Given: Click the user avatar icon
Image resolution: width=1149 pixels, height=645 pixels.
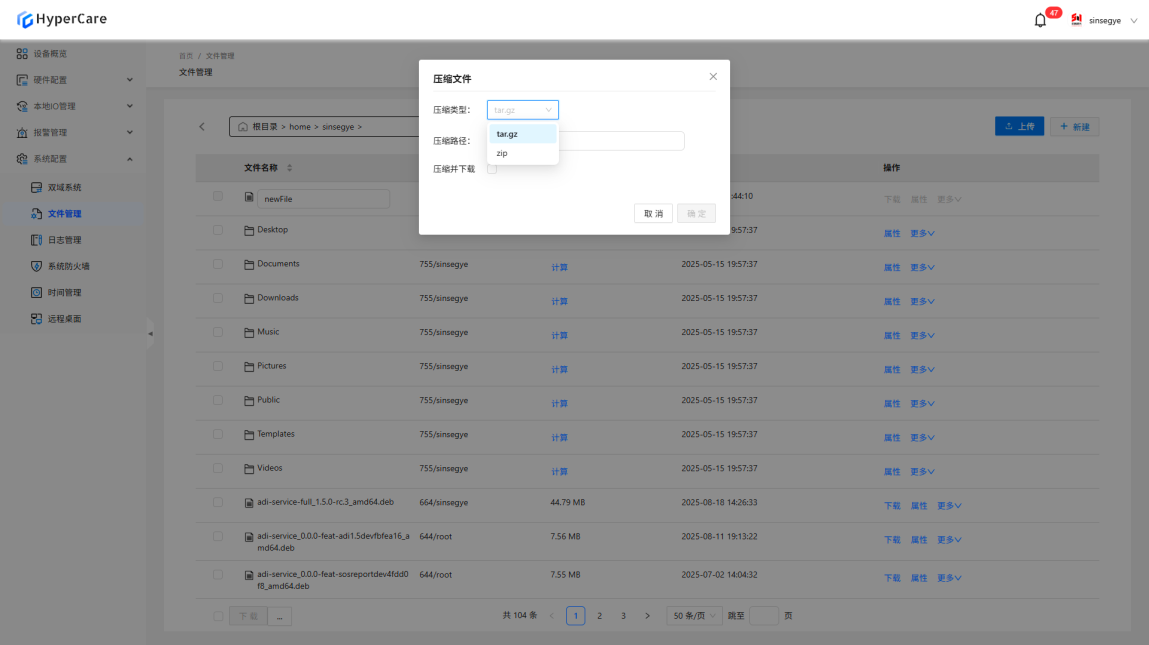Looking at the screenshot, I should click(1077, 20).
